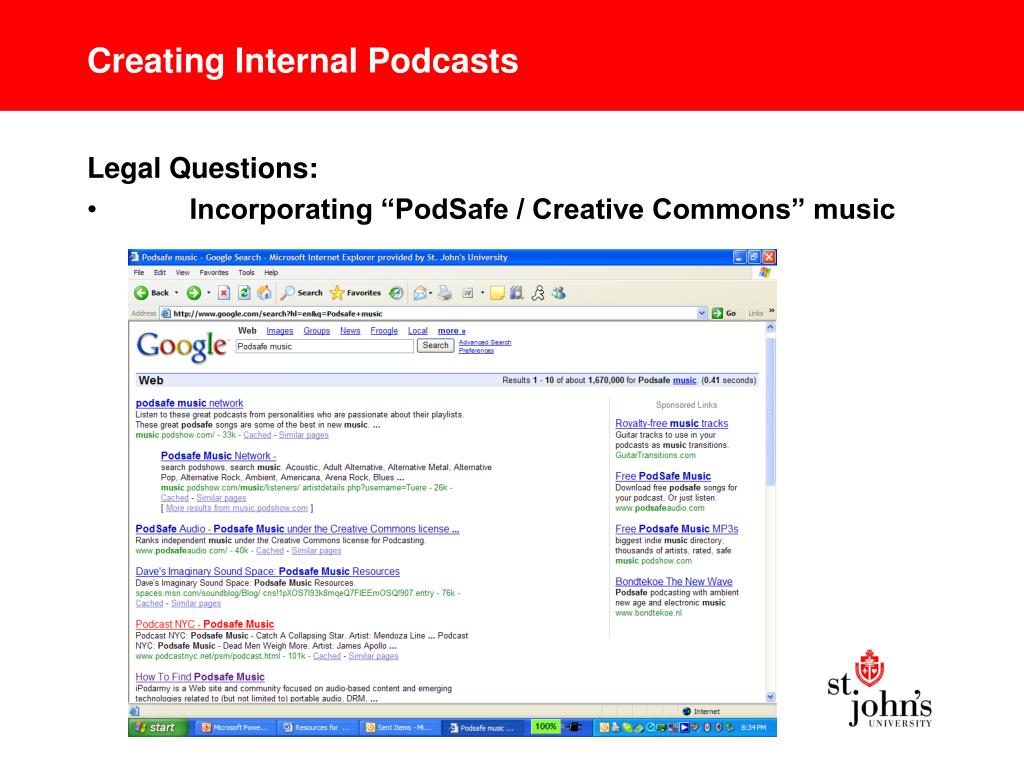Switch to 'Sent Items' taskbar item
This screenshot has height=768, width=1024.
(398, 728)
